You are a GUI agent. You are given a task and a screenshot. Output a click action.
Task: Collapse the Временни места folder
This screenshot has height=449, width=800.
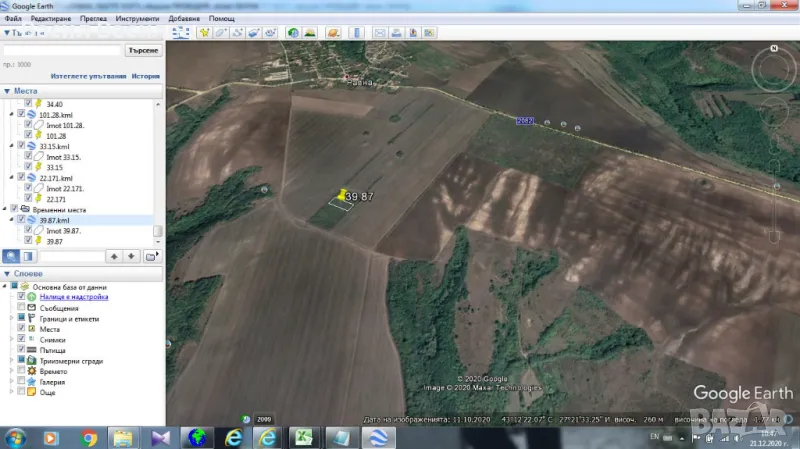[5, 209]
